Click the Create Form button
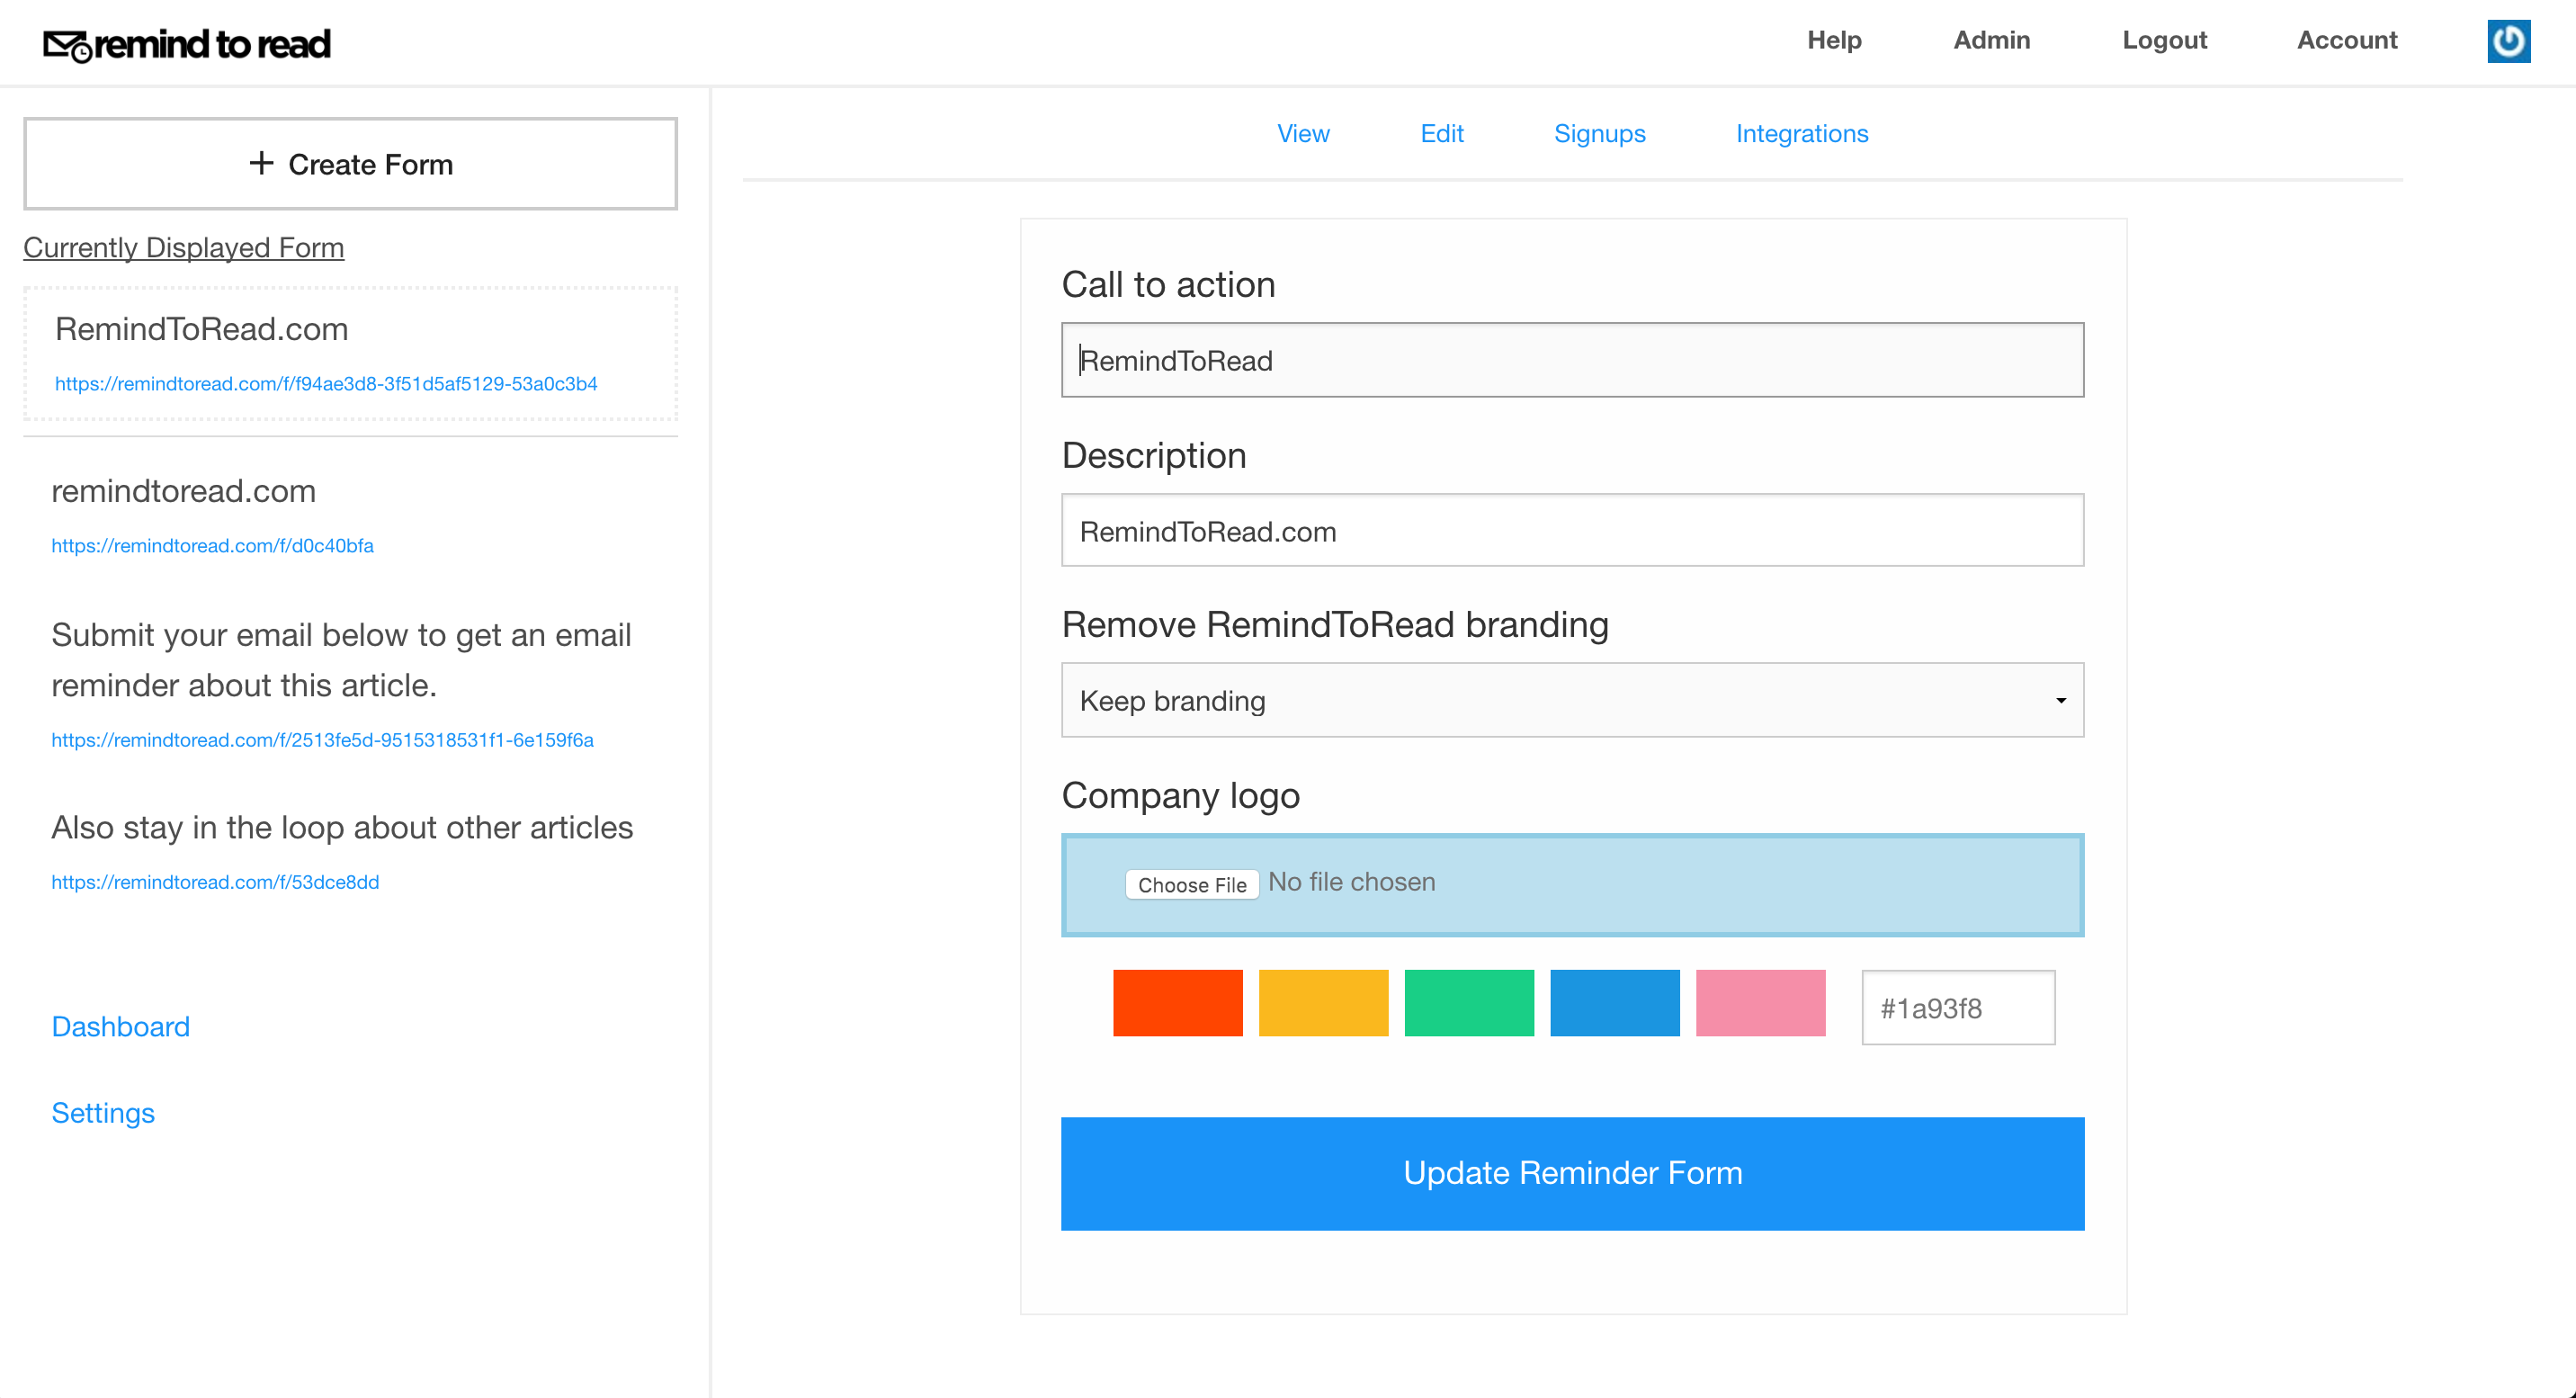This screenshot has width=2576, height=1398. coord(350,164)
